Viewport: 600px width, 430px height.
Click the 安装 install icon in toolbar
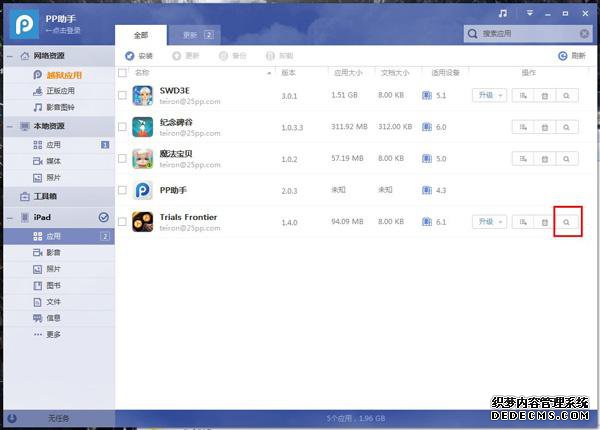pos(130,56)
